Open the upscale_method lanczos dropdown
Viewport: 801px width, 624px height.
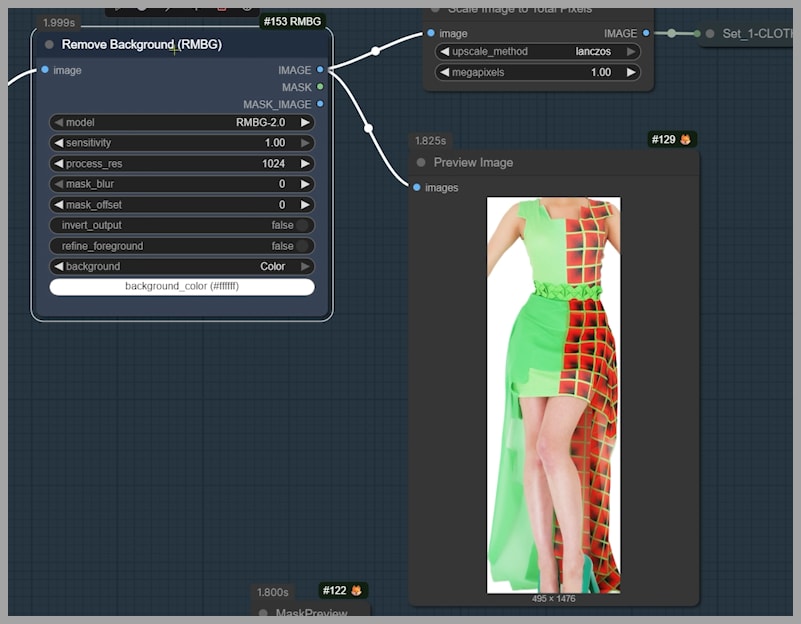[x=538, y=51]
